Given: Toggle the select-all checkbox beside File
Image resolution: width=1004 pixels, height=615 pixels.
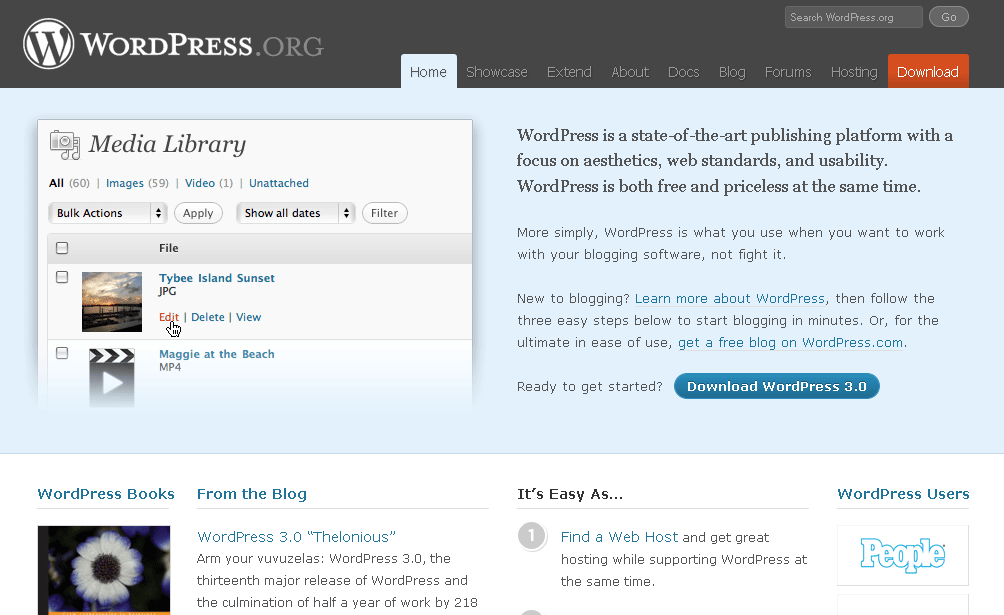Looking at the screenshot, I should (62, 248).
